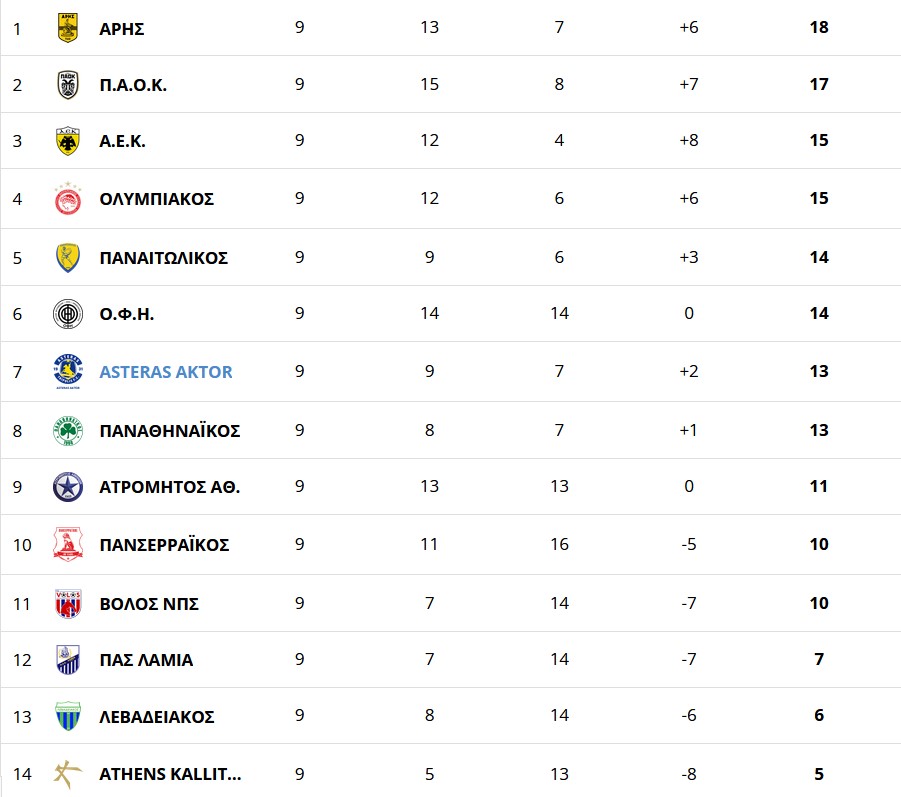Open the ASTERAS AKTOR team link
Image resolution: width=901 pixels, height=797 pixels.
(166, 372)
